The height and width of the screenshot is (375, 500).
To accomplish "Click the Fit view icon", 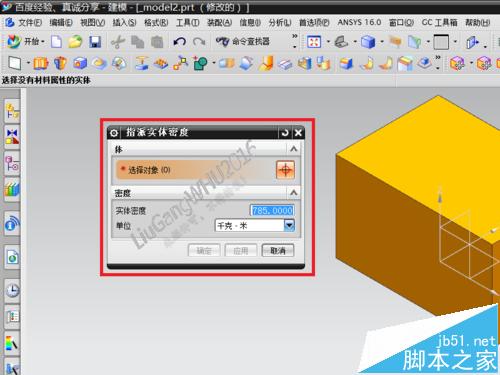I will 314,42.
